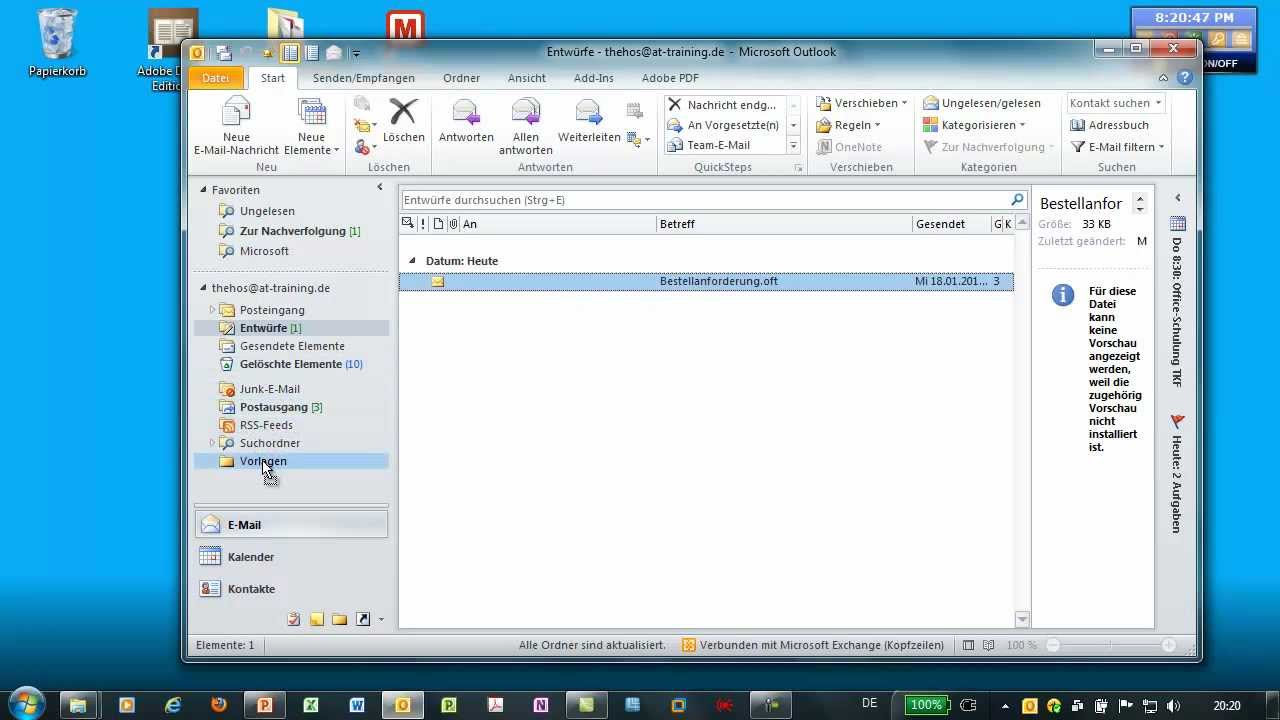Switch to the Senden/Empfangen tab
The width and height of the screenshot is (1280, 720).
click(363, 78)
